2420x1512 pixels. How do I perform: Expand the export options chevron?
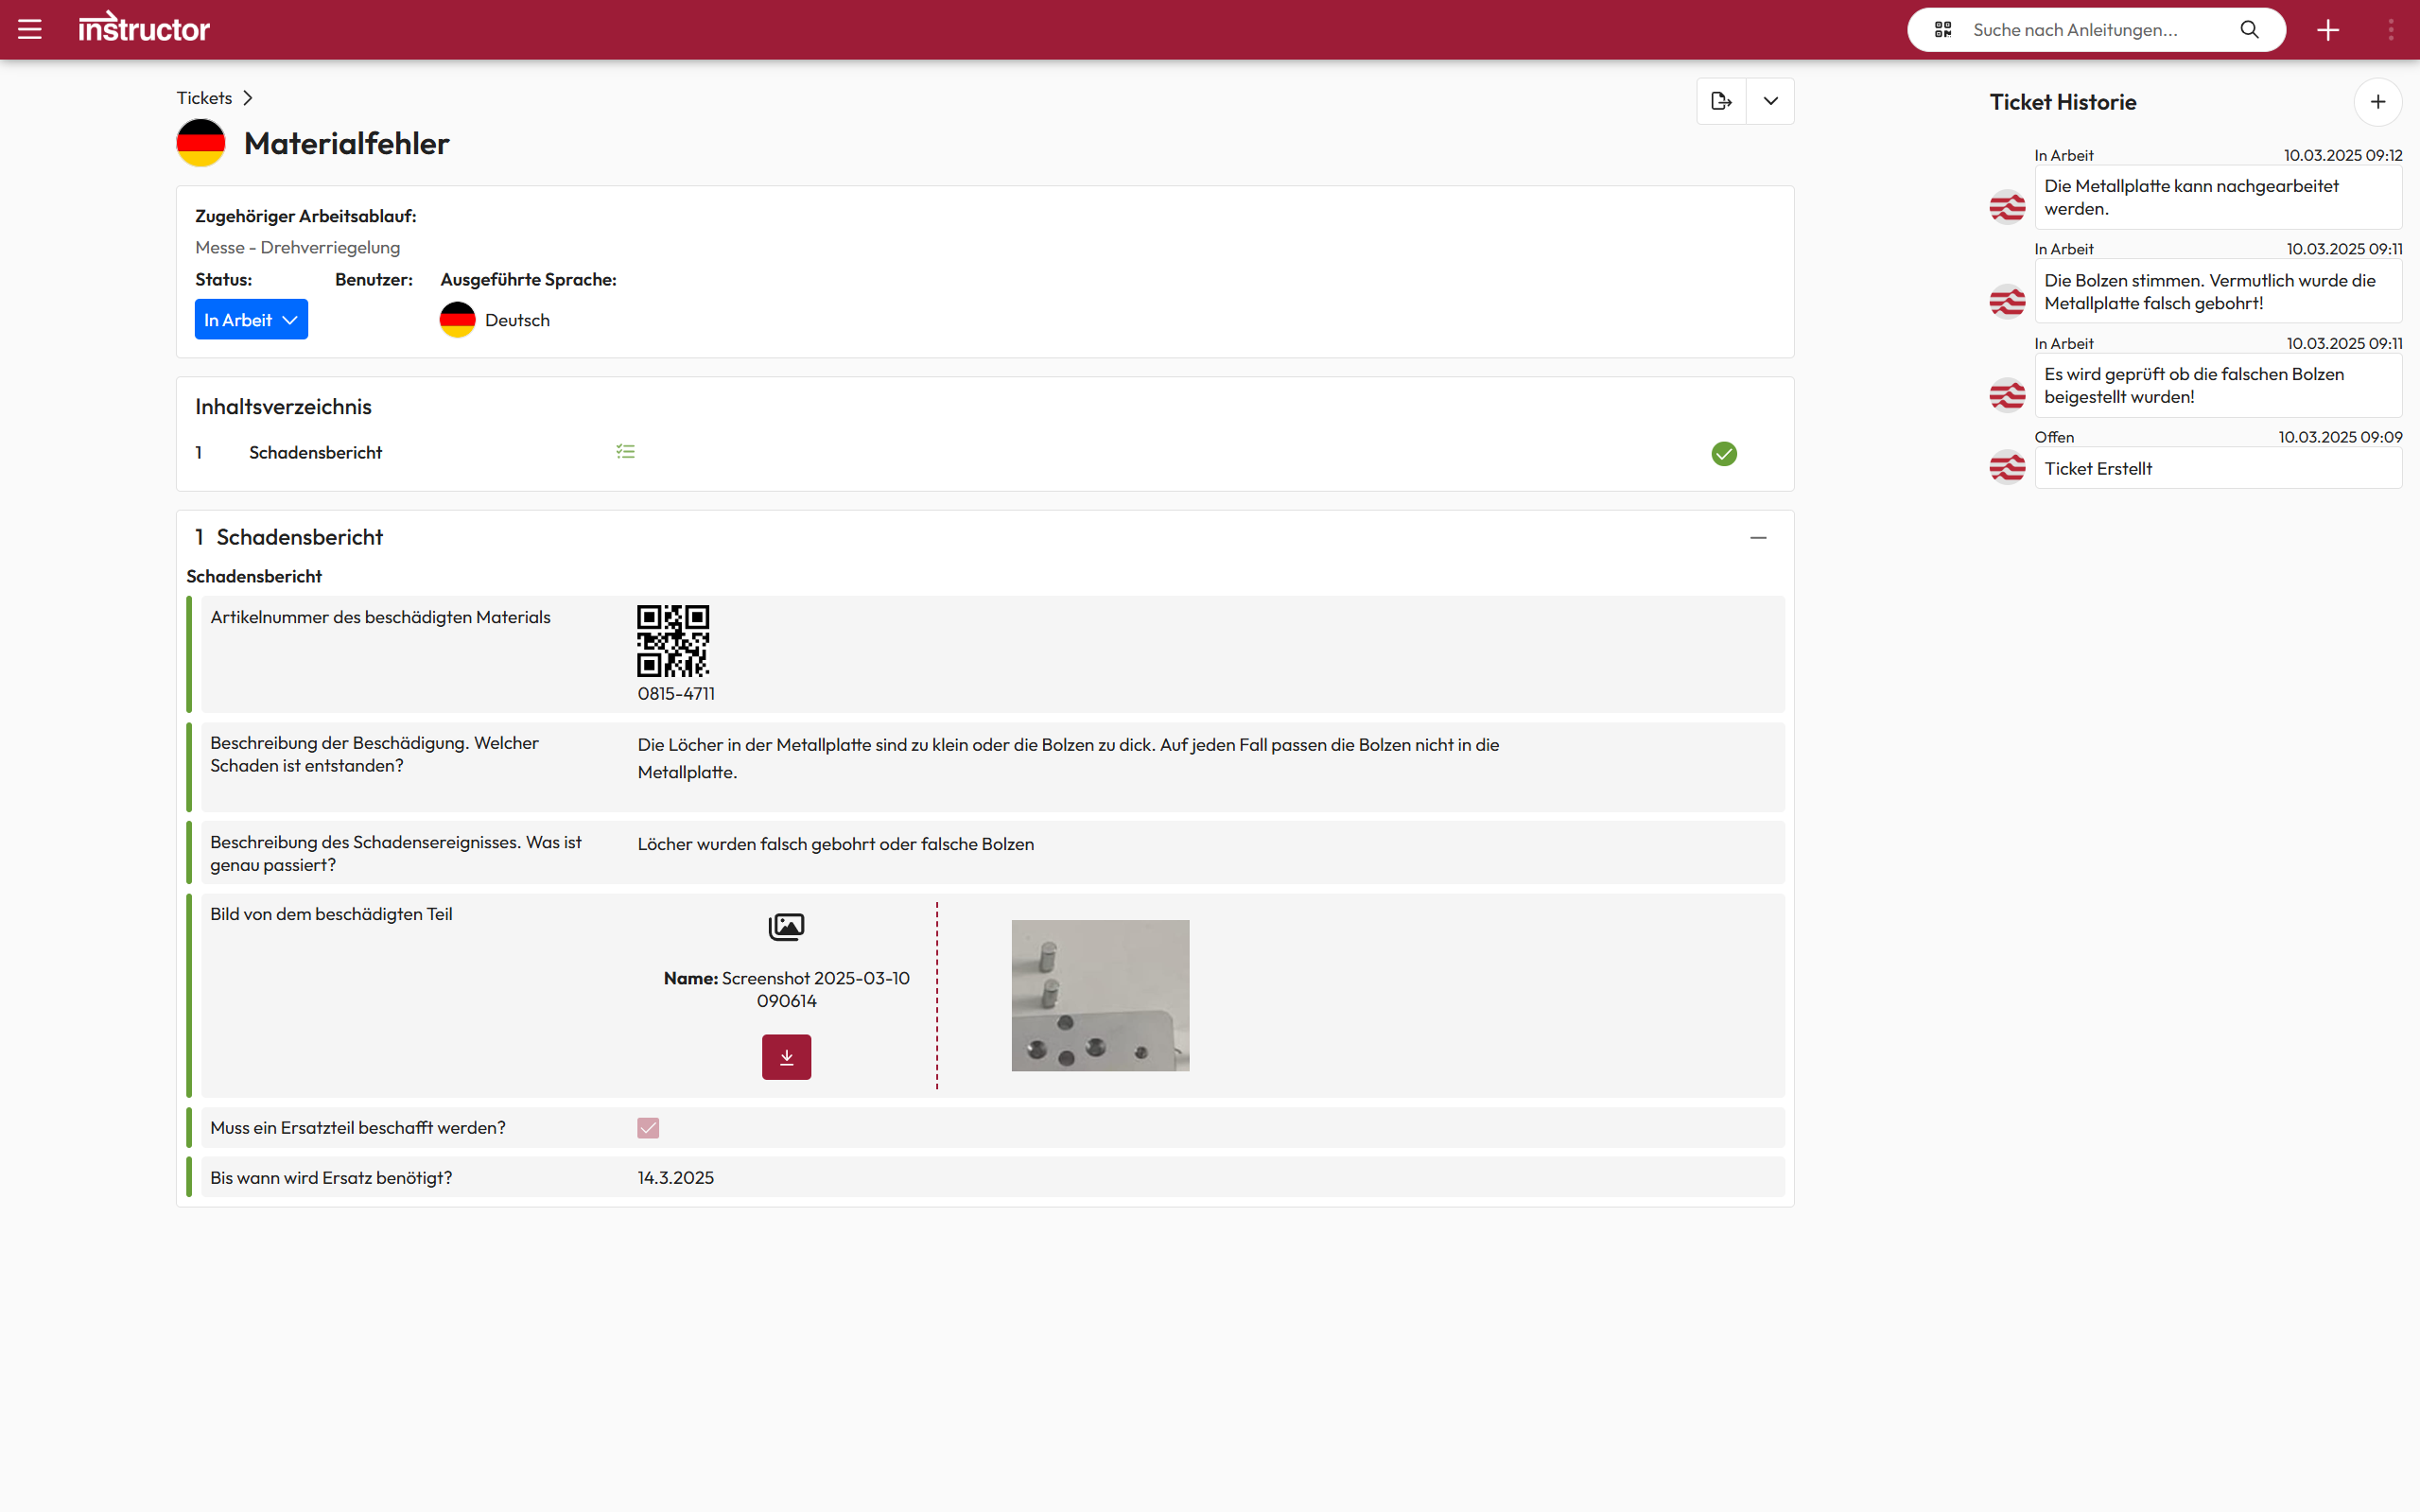pyautogui.click(x=1770, y=101)
